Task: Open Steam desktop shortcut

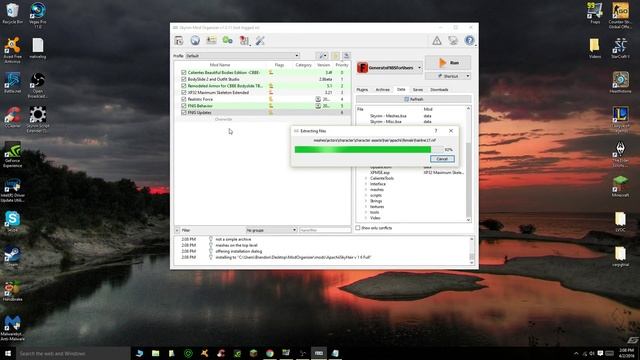Action: [12, 256]
